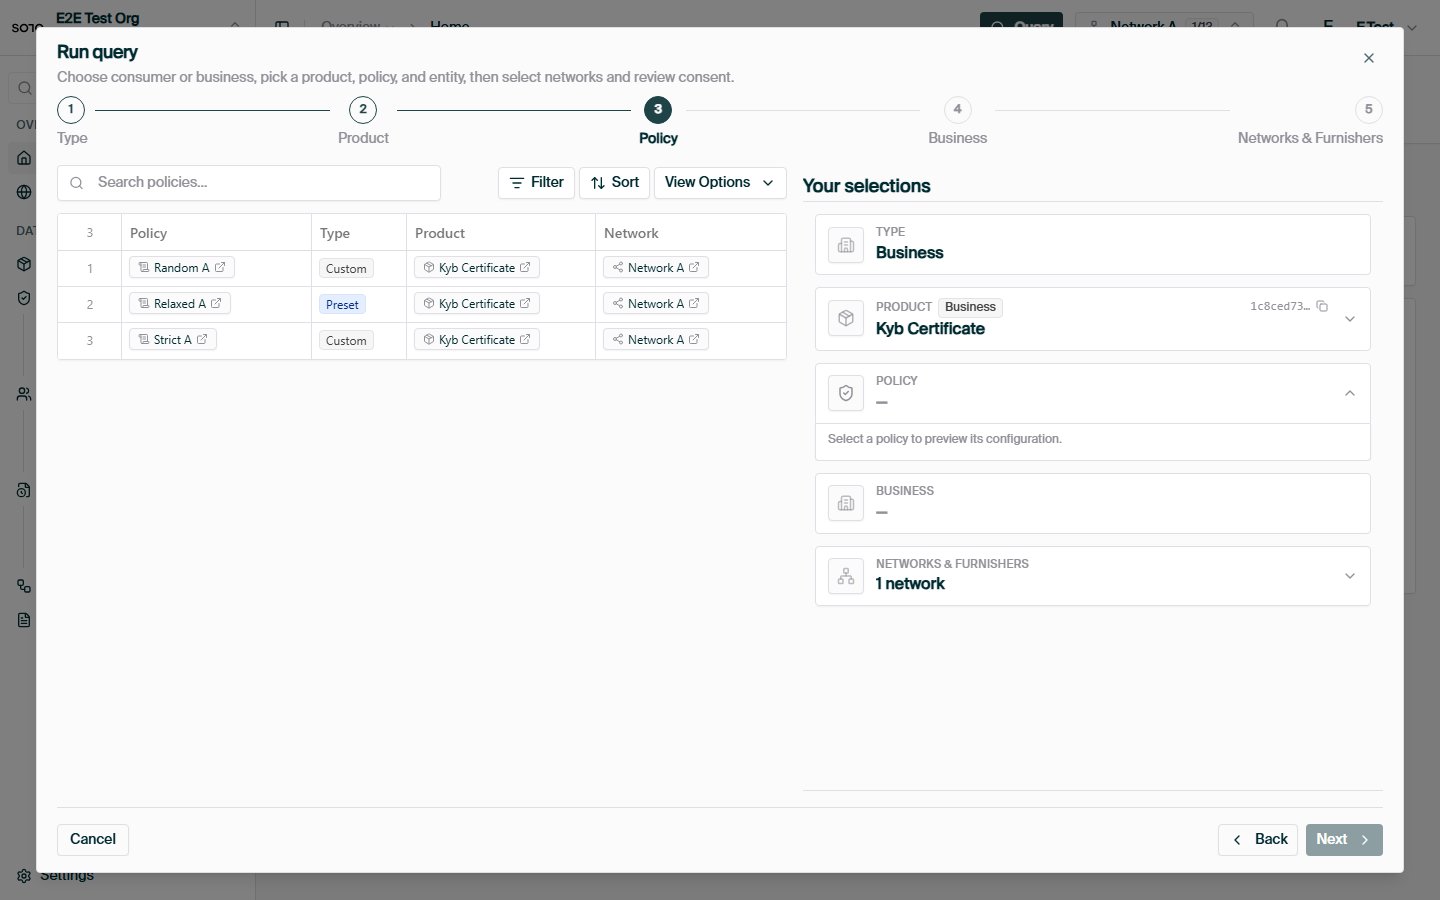Open Kyb Certificate link in Random A row

[x=477, y=268]
